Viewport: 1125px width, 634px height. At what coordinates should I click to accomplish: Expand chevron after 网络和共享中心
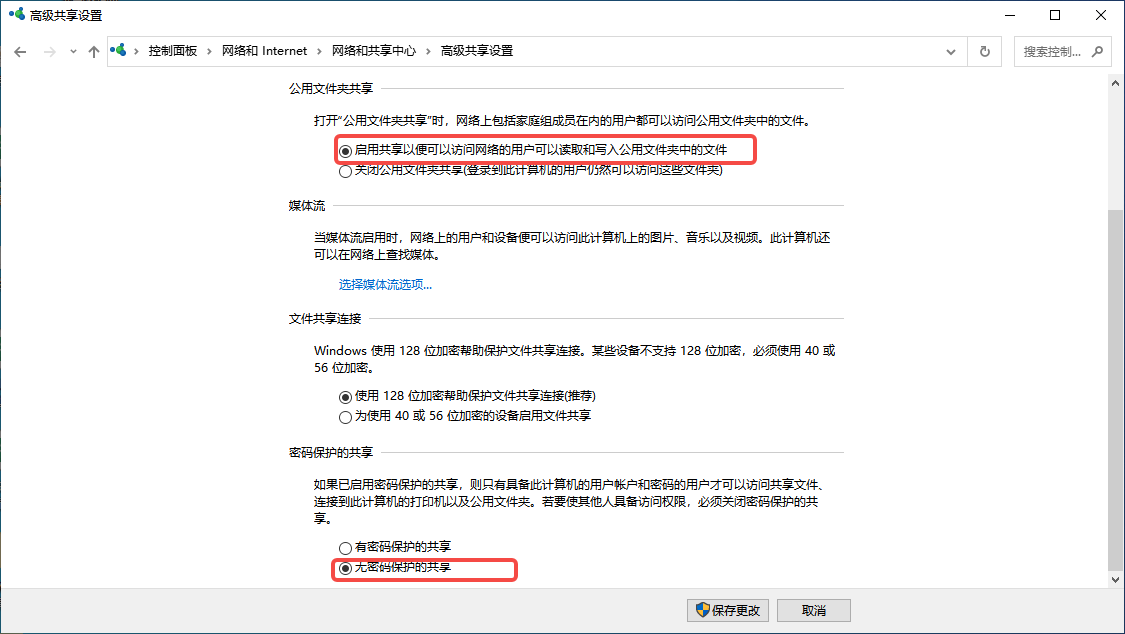point(428,51)
